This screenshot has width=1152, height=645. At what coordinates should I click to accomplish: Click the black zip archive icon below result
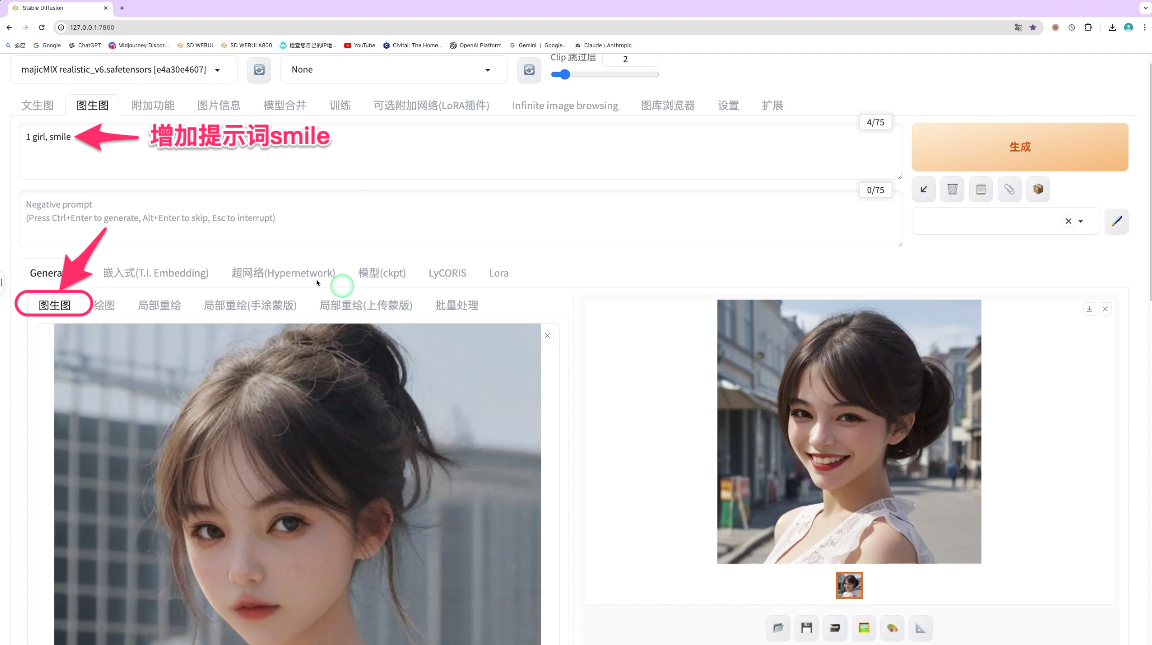click(x=835, y=628)
